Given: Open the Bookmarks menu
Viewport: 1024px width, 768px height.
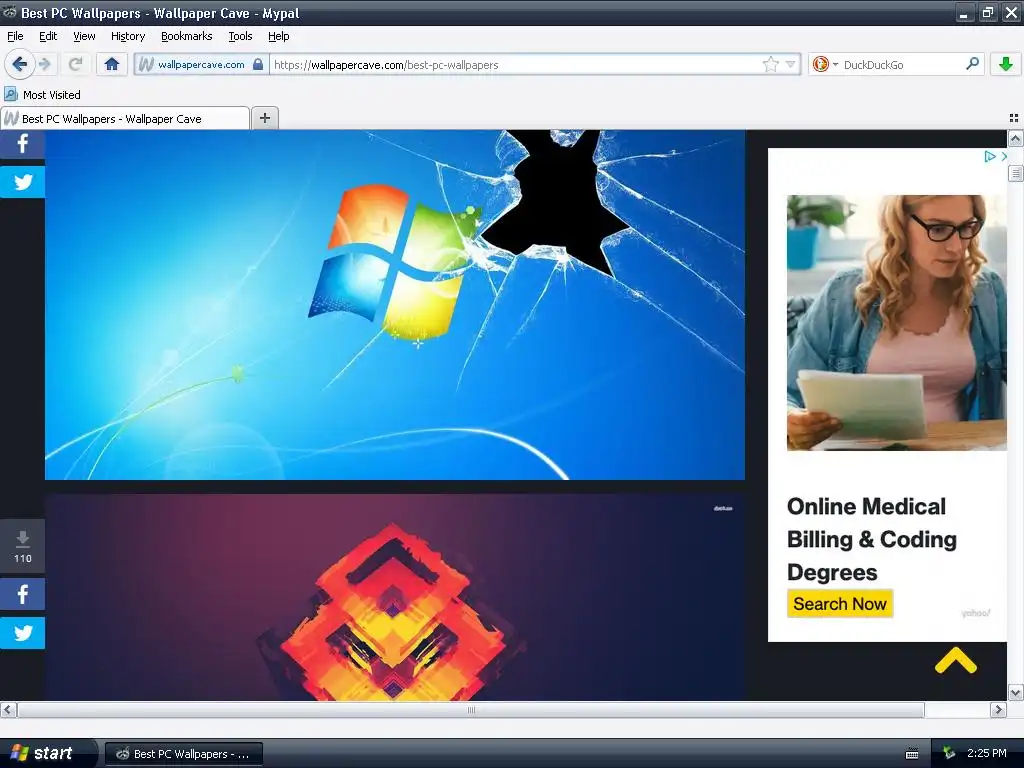Looking at the screenshot, I should [187, 36].
